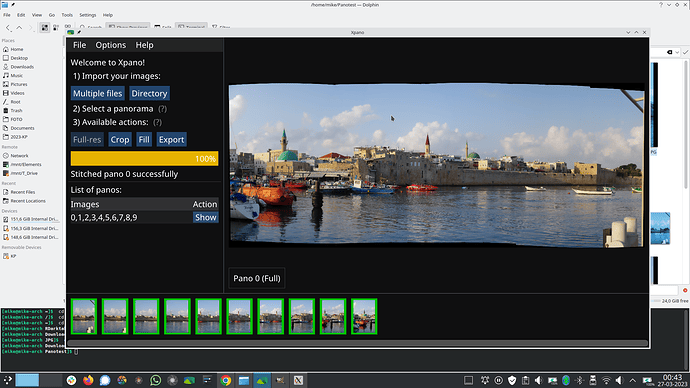This screenshot has width=690, height=388.
Task: Click the Directory import button
Action: click(149, 93)
